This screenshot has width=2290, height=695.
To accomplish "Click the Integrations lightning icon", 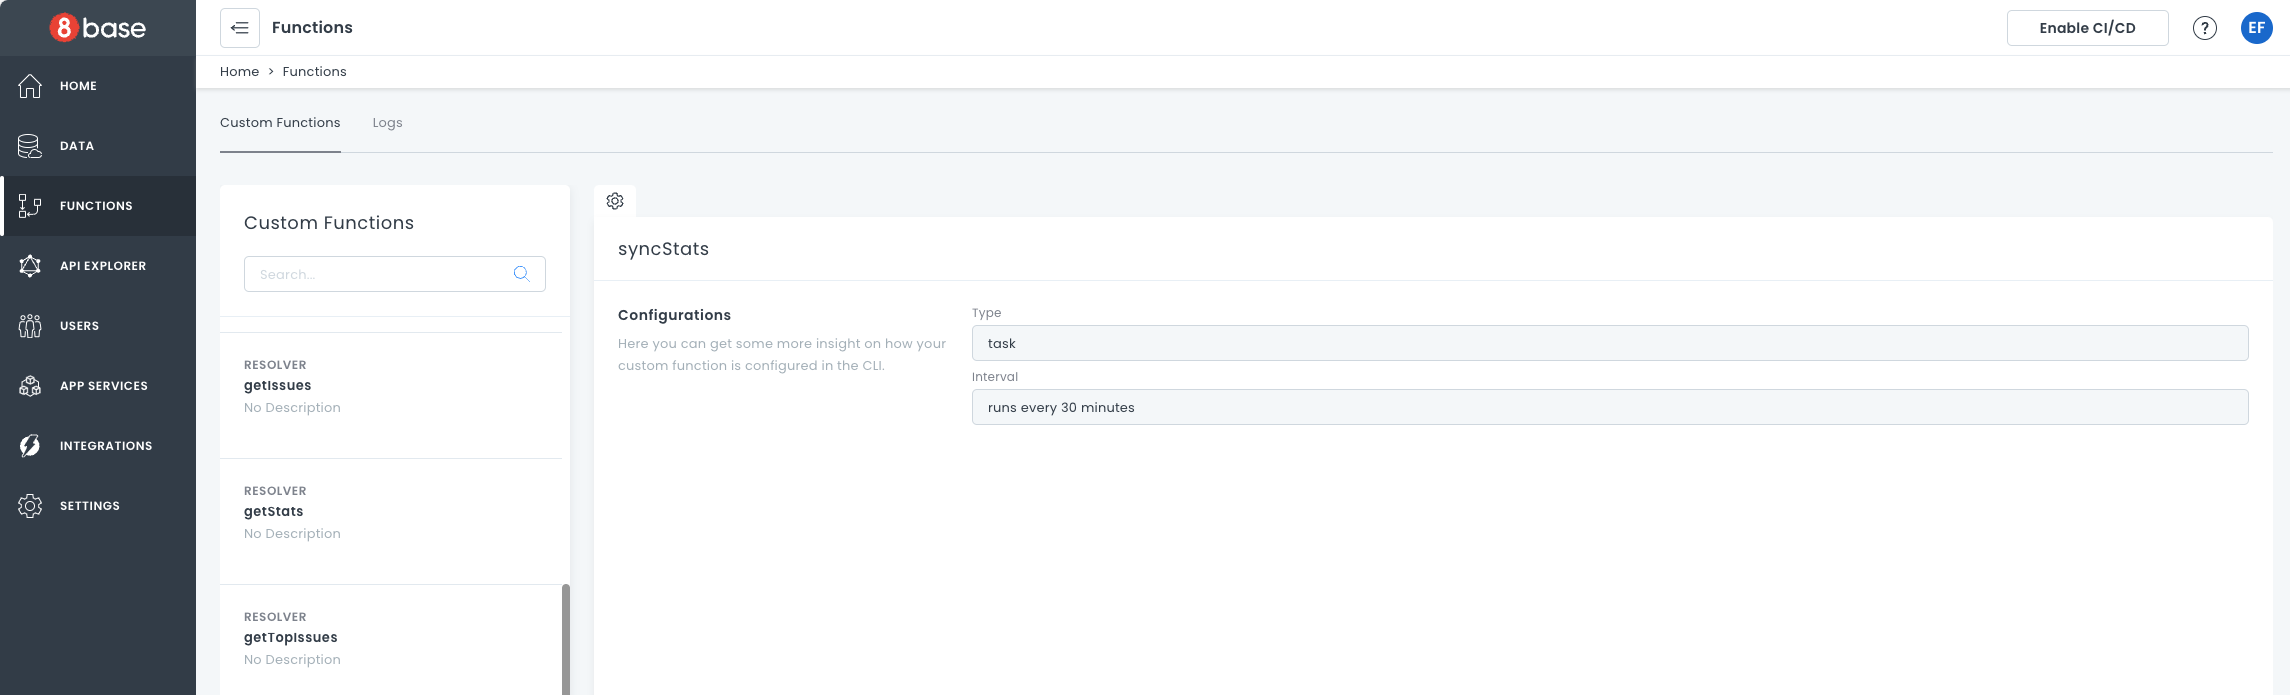I will [30, 446].
